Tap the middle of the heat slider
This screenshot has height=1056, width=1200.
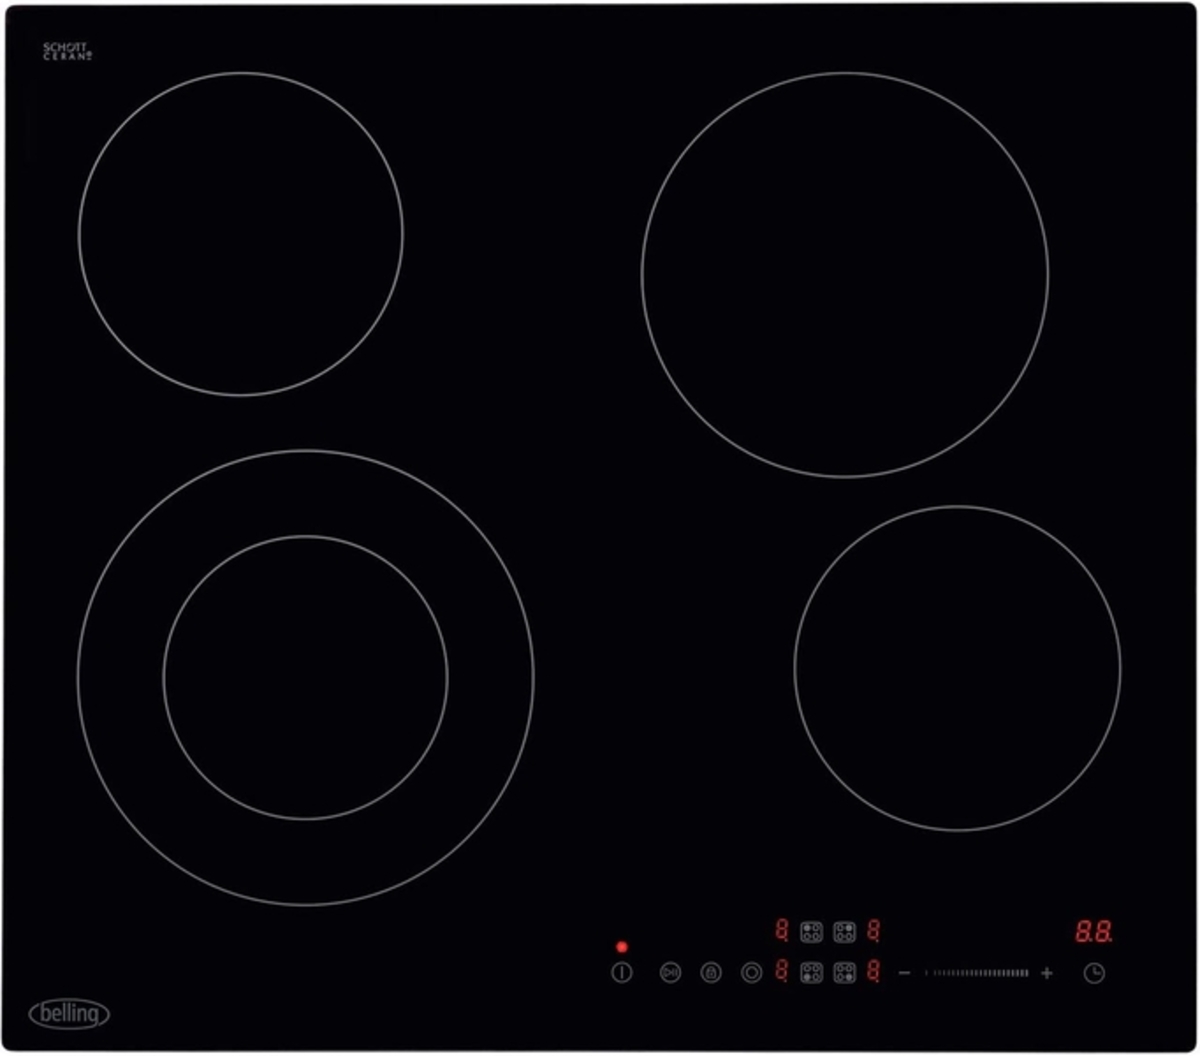coord(976,973)
